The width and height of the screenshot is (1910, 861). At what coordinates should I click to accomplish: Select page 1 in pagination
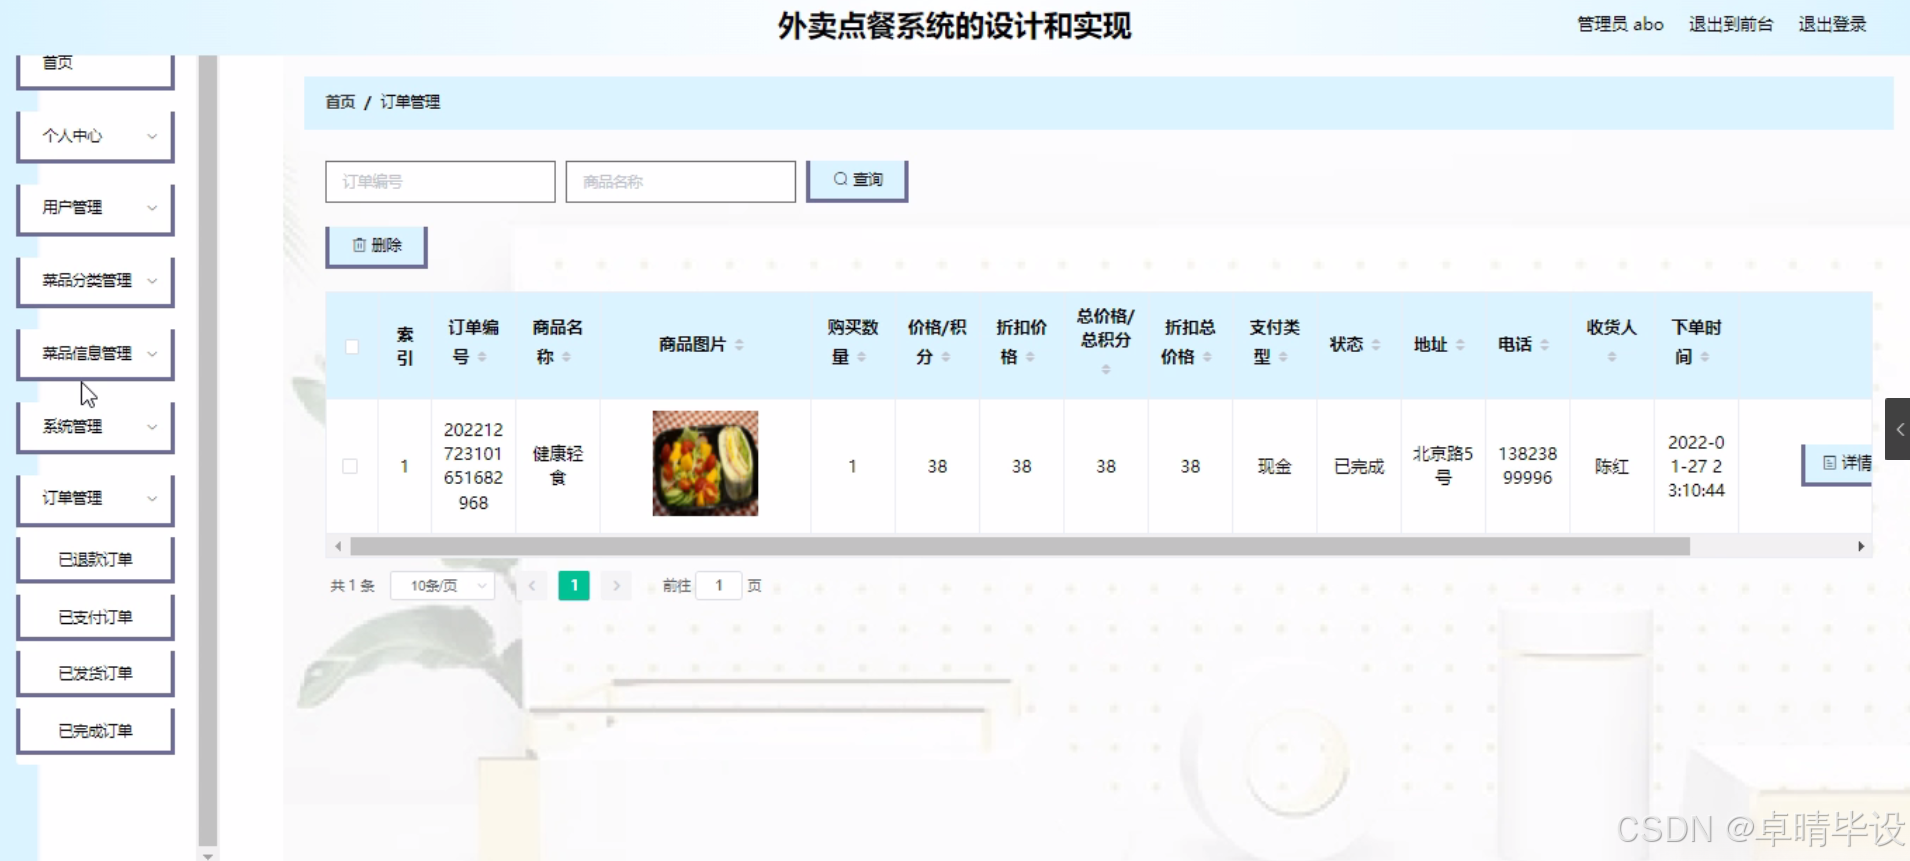[x=574, y=586]
